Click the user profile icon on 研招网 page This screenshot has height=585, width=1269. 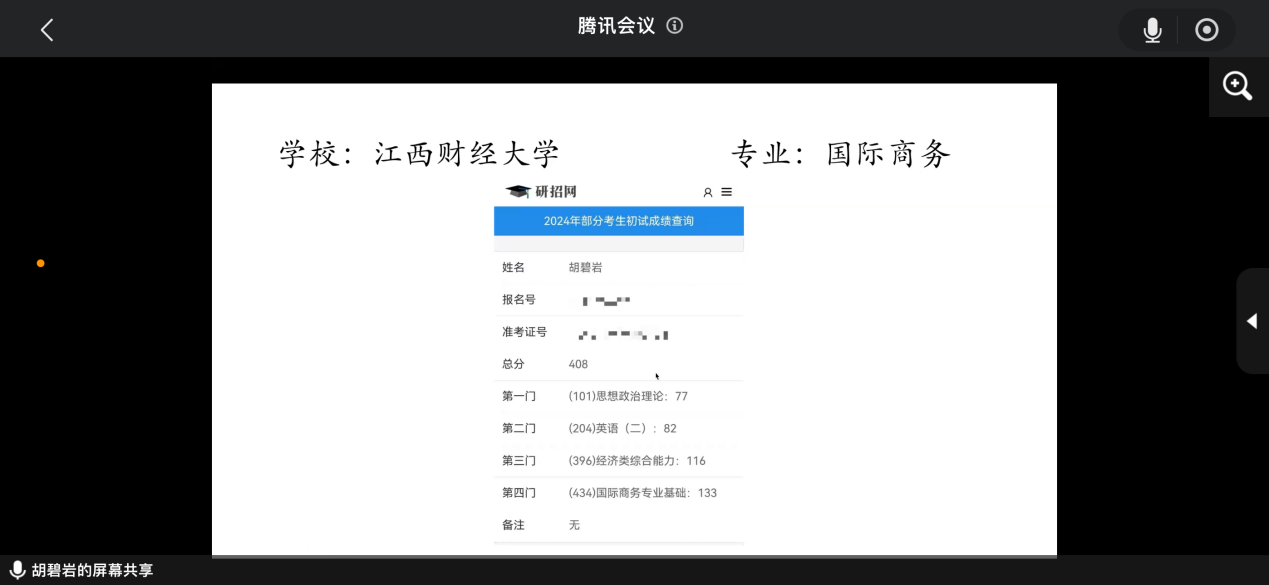(x=708, y=192)
